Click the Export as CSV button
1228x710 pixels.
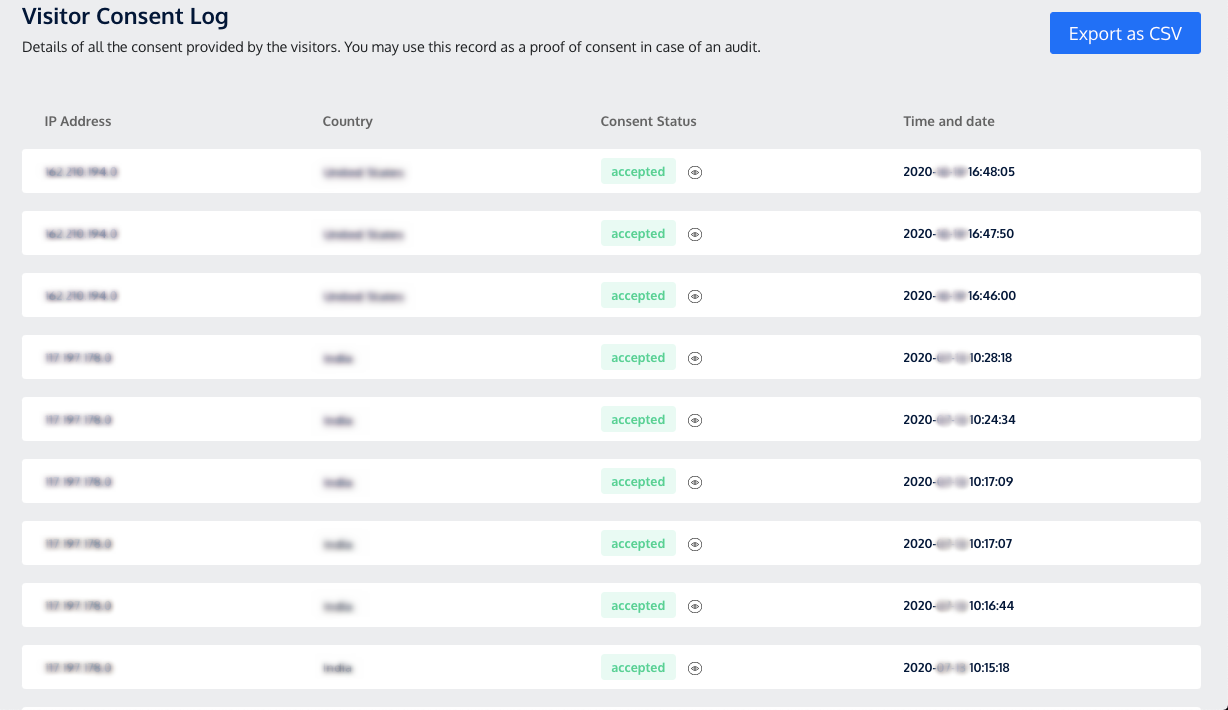coord(1125,33)
